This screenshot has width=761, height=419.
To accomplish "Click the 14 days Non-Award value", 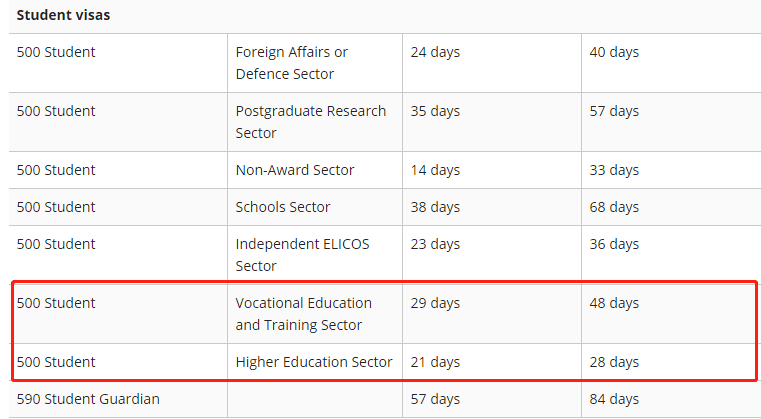I will coord(435,170).
